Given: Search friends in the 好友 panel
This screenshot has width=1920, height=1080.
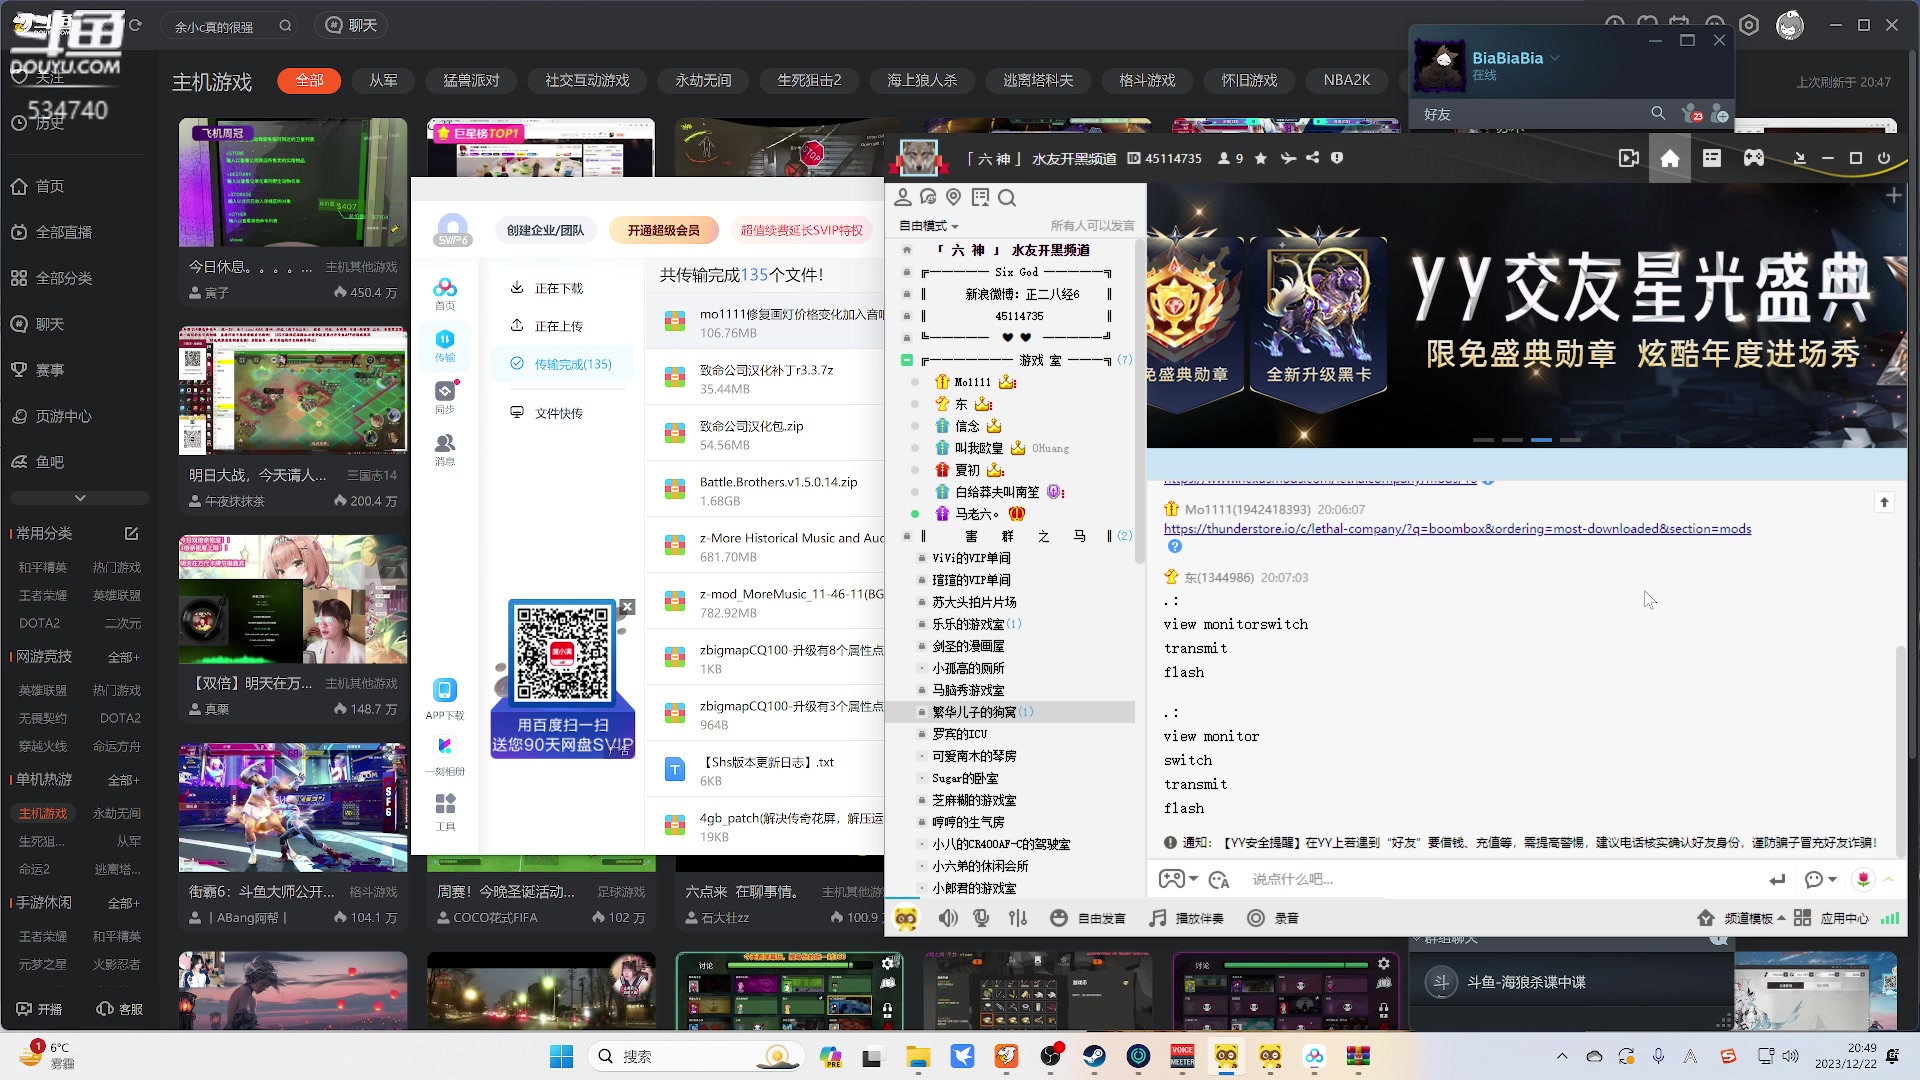Looking at the screenshot, I should 1658,114.
